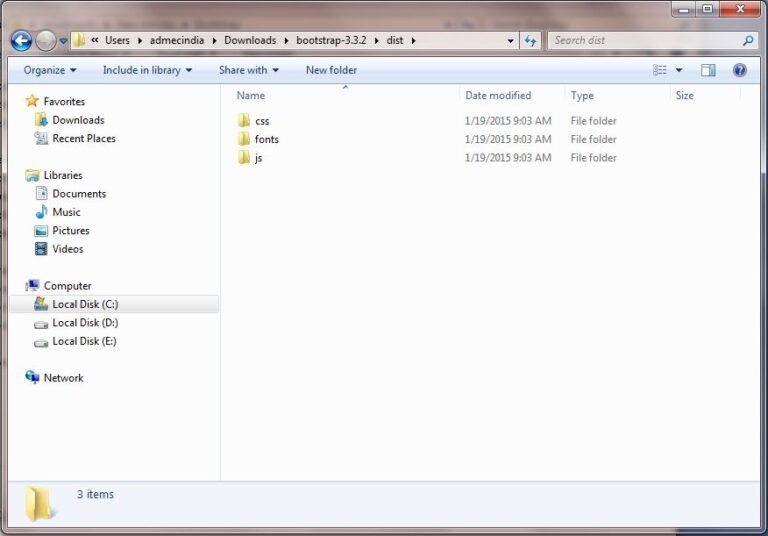Select the fonts folder

pyautogui.click(x=266, y=139)
